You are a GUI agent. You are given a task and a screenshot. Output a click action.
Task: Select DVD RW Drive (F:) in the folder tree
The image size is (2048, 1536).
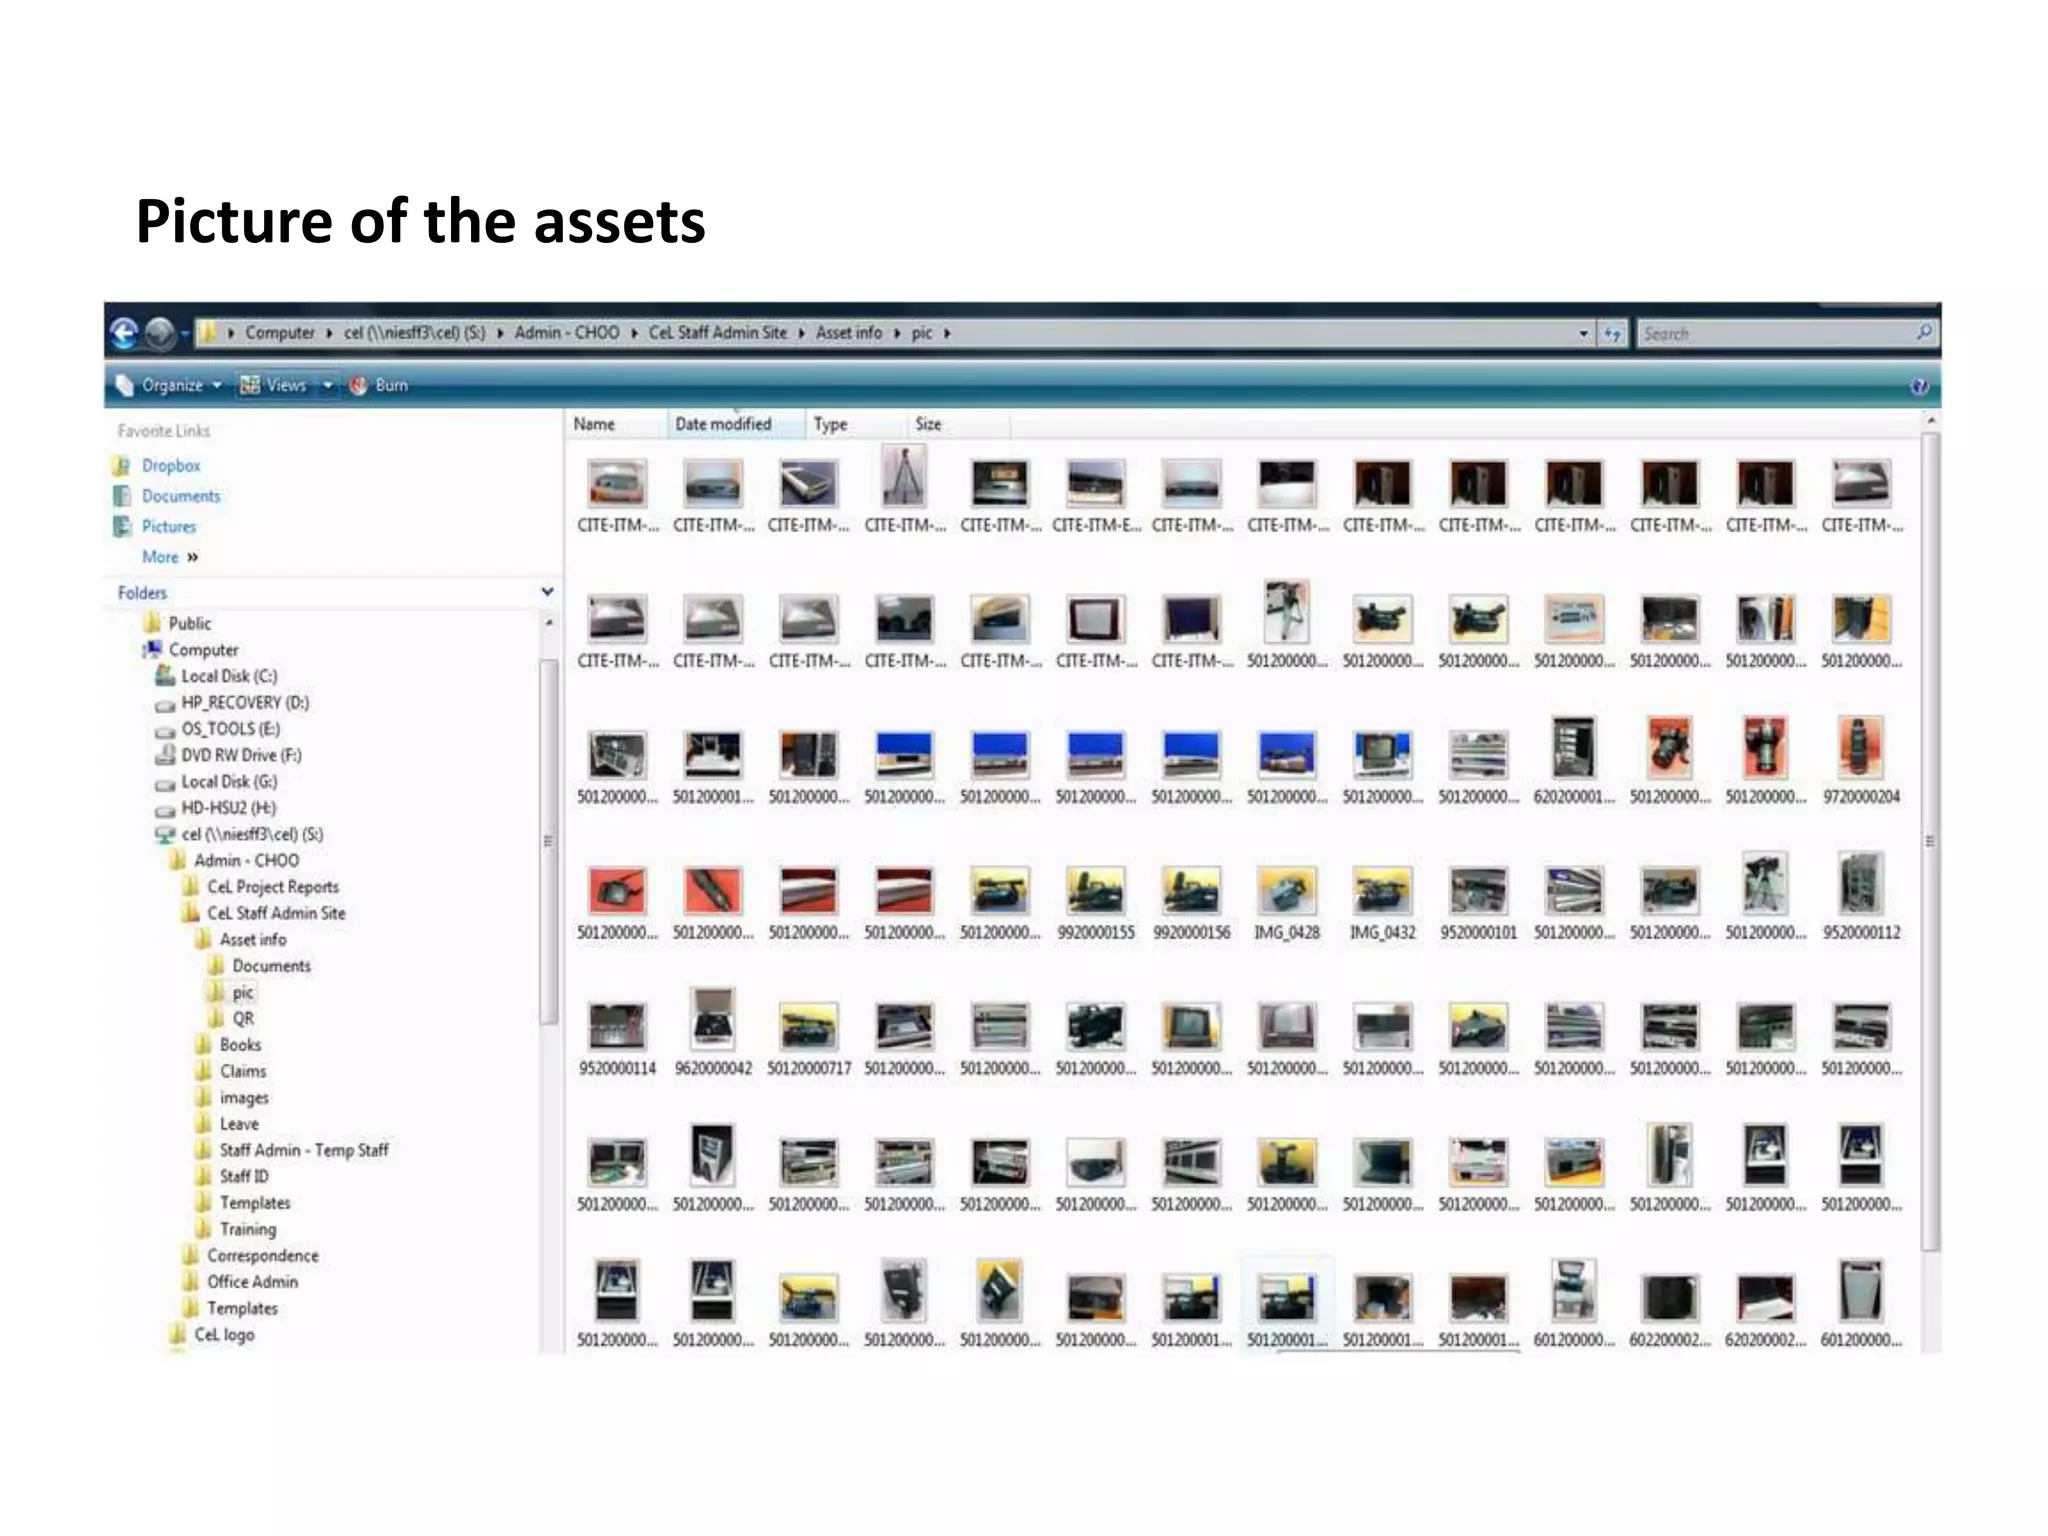pos(240,755)
